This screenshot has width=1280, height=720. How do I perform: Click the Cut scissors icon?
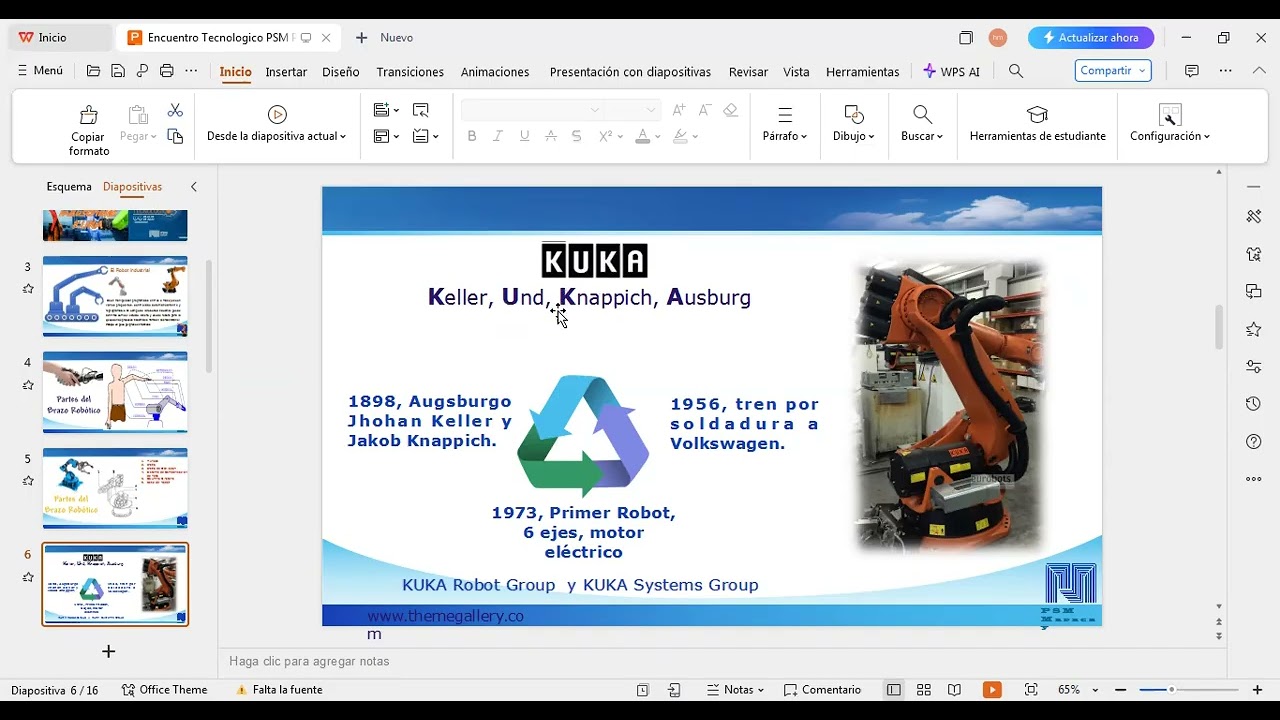(175, 110)
